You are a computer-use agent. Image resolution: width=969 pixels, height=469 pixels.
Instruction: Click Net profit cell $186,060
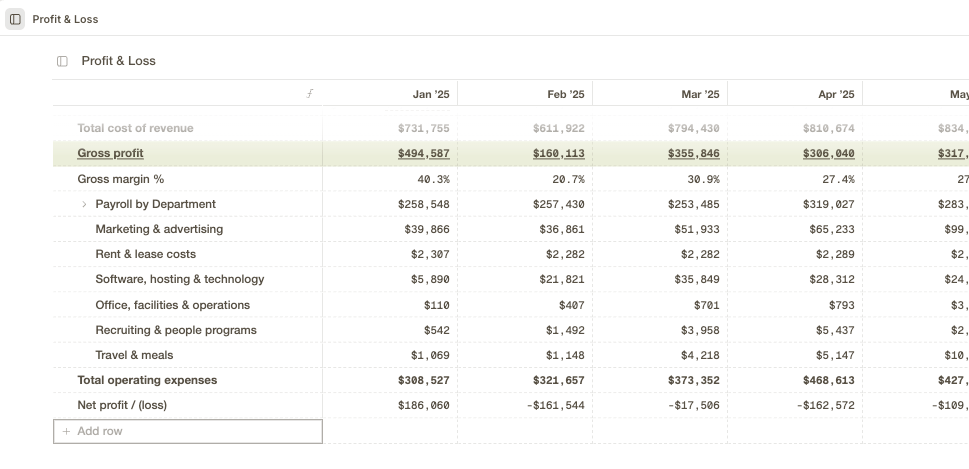tap(423, 405)
